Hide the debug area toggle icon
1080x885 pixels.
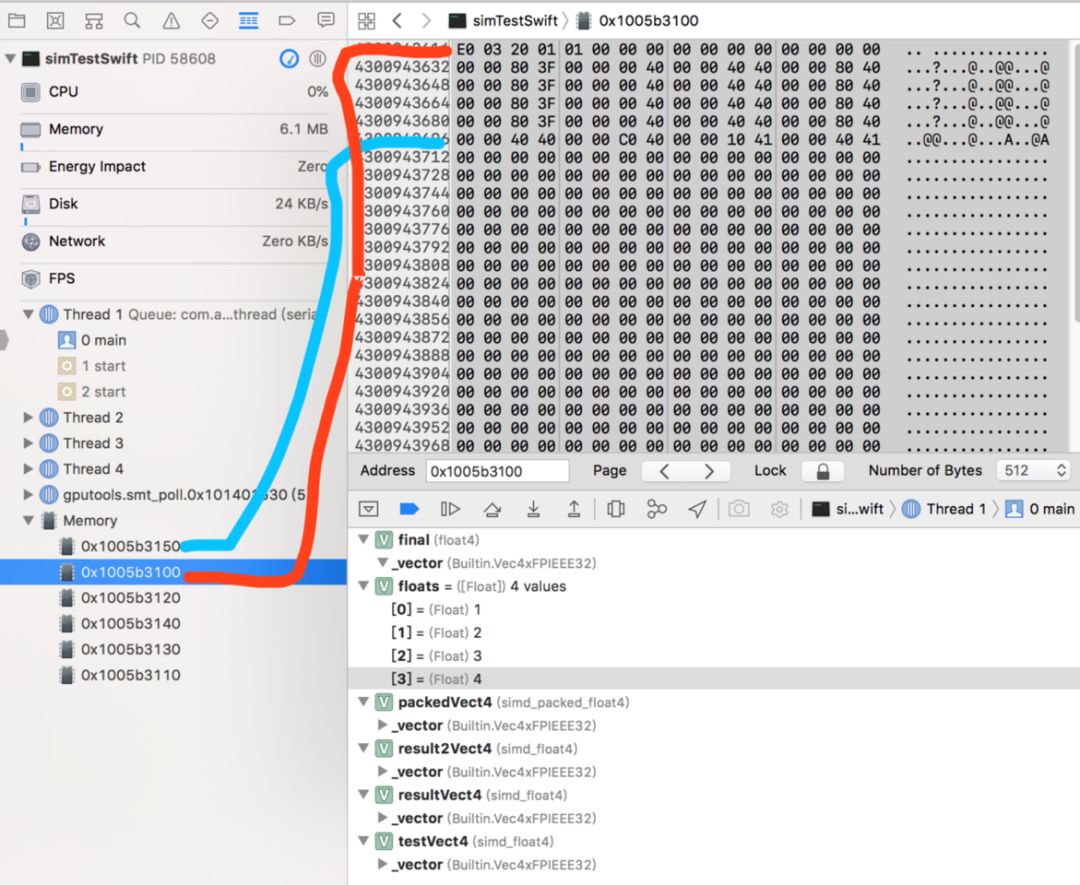pyautogui.click(x=368, y=509)
